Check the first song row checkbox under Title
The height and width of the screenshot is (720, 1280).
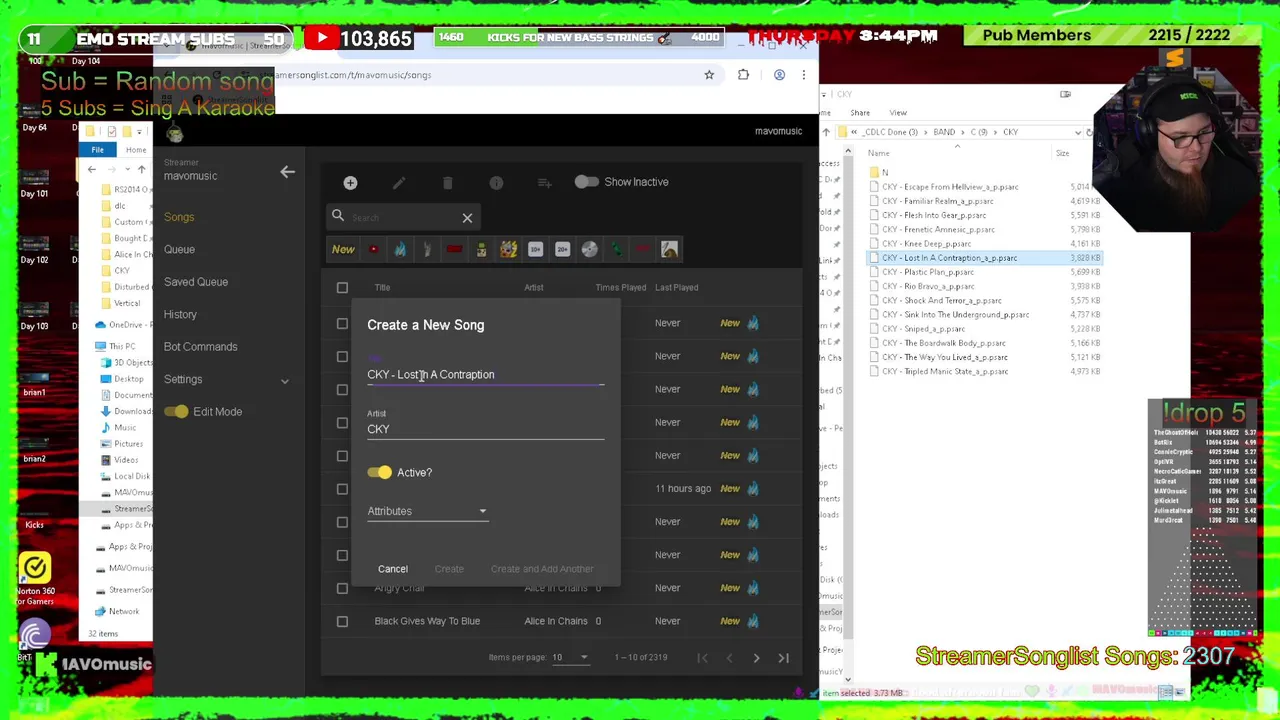(342, 323)
